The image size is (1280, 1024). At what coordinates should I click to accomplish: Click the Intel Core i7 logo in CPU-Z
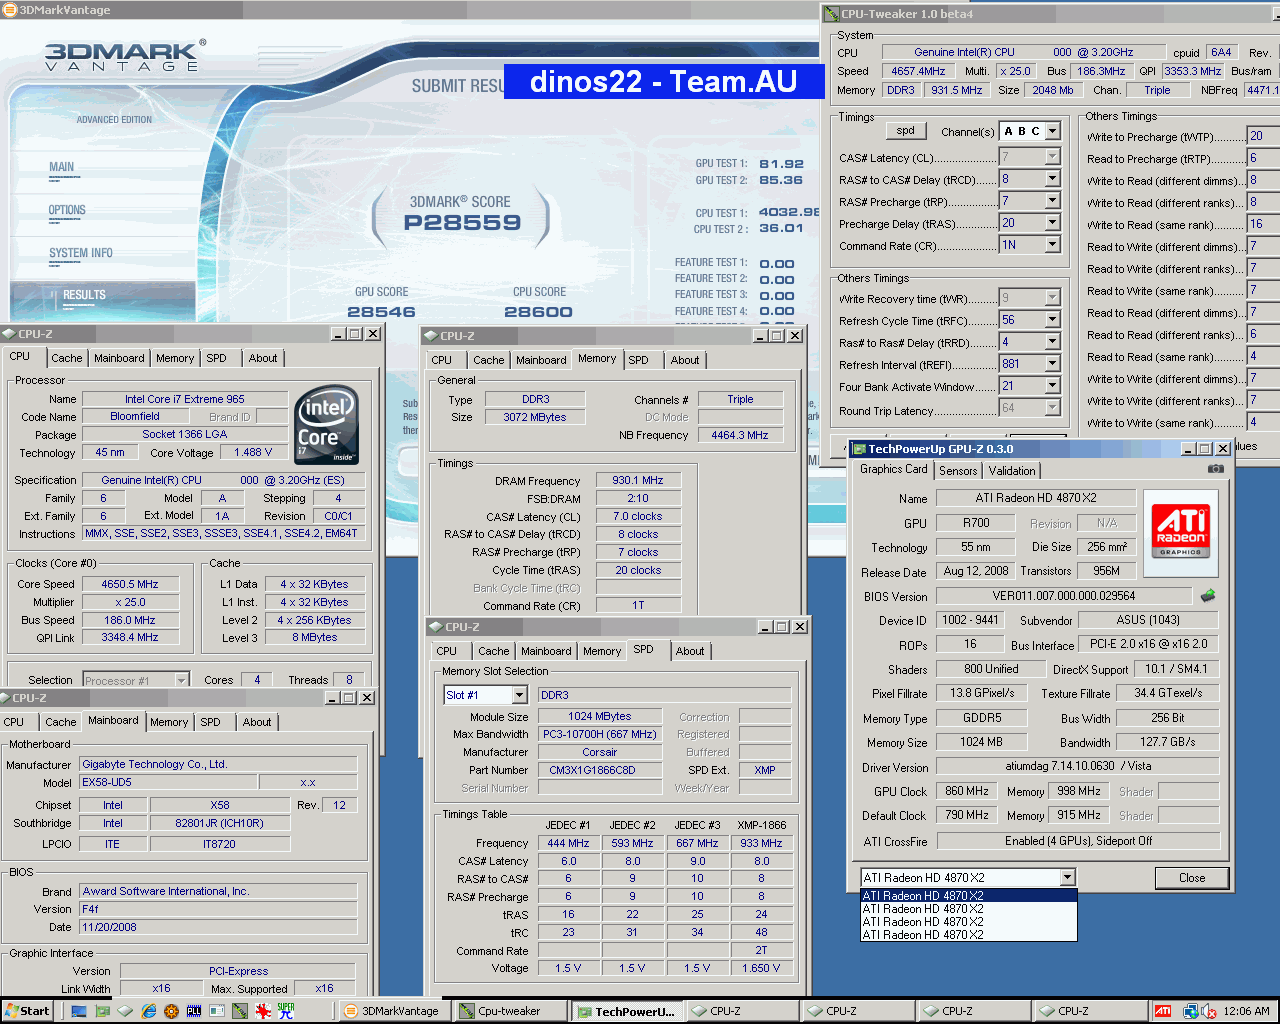pyautogui.click(x=326, y=426)
